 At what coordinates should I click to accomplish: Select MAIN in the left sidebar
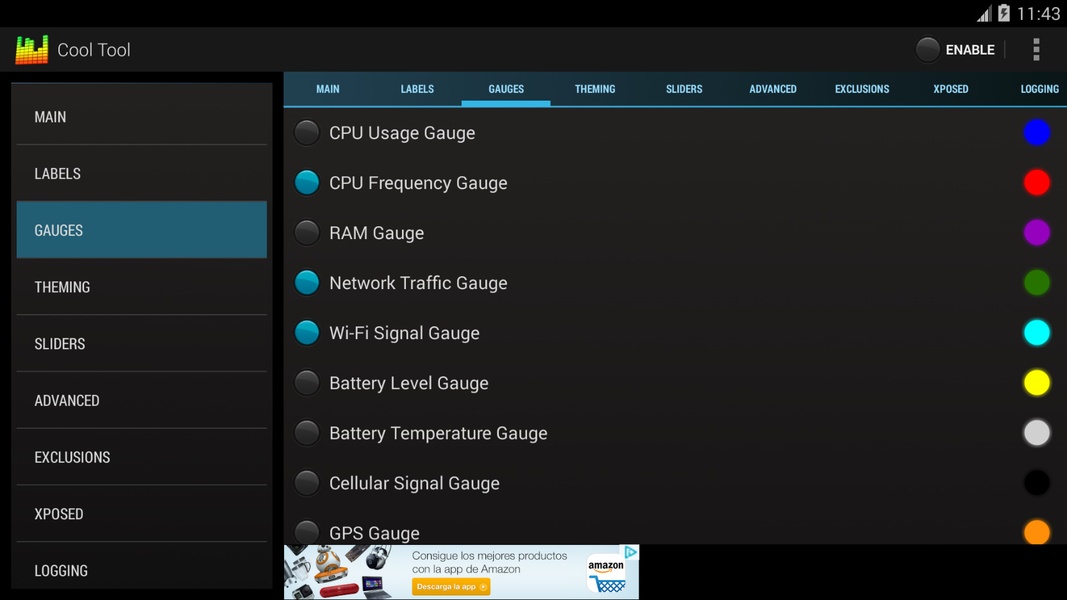pos(142,116)
